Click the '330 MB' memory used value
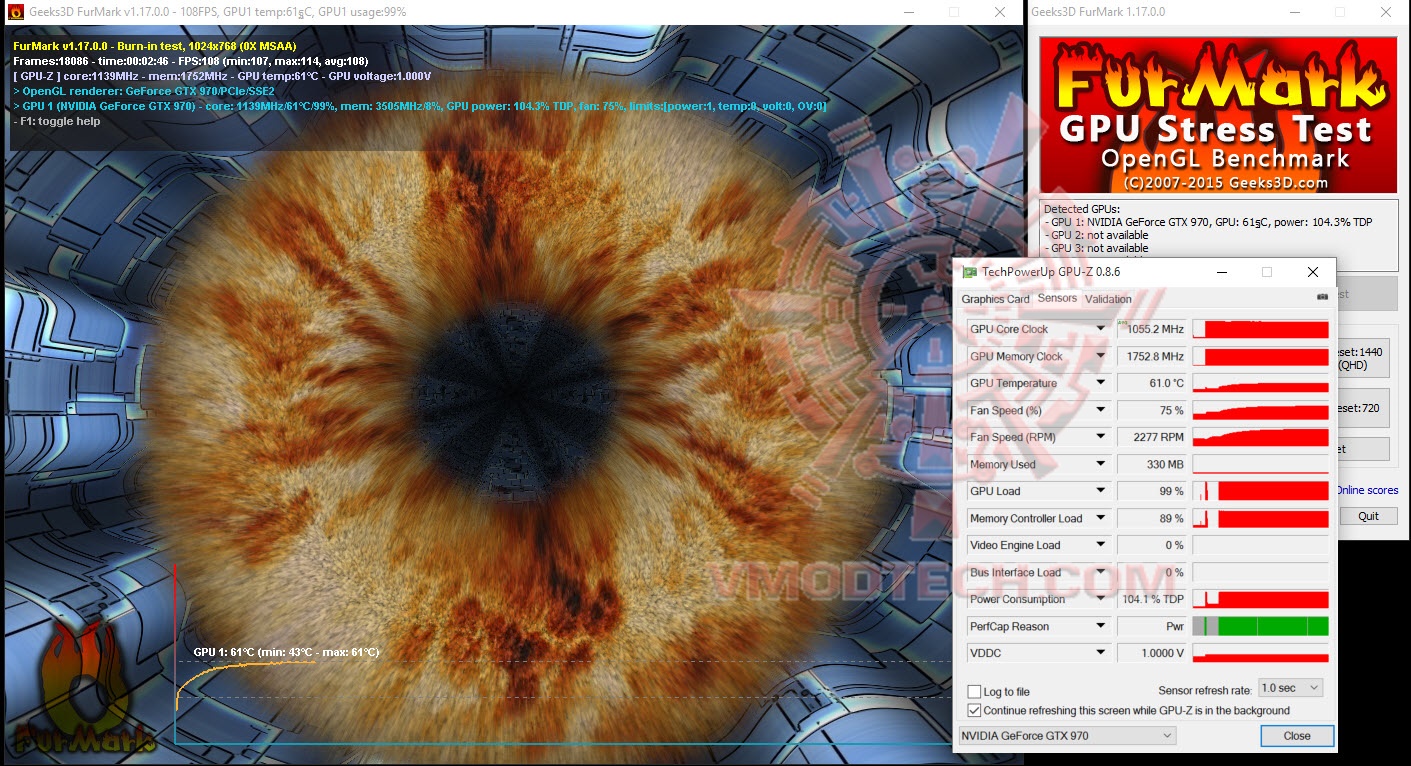 pos(1165,464)
